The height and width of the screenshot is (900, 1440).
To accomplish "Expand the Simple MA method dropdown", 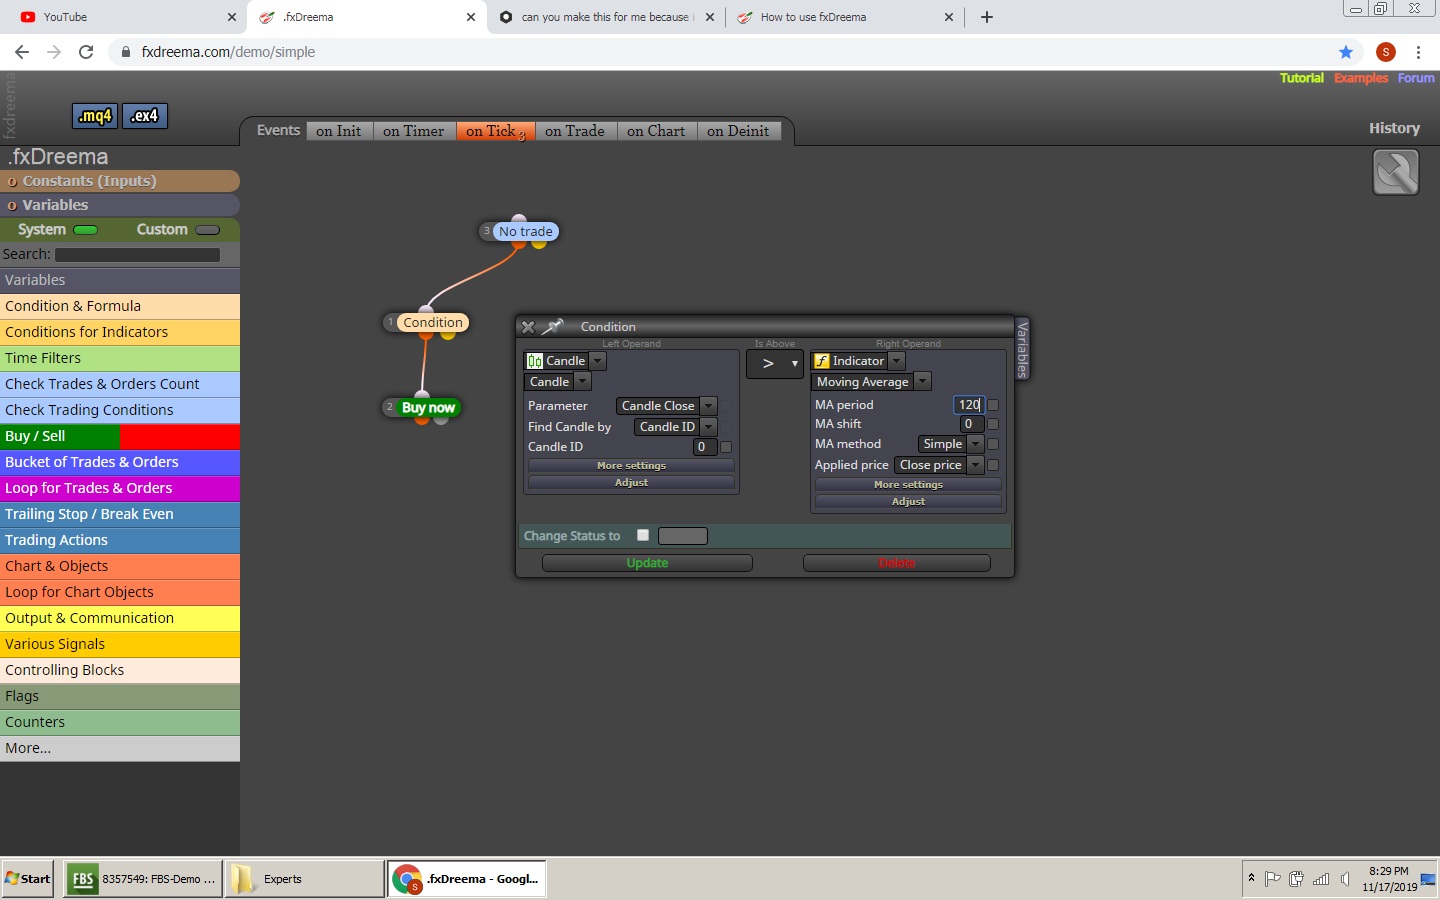I will [976, 444].
